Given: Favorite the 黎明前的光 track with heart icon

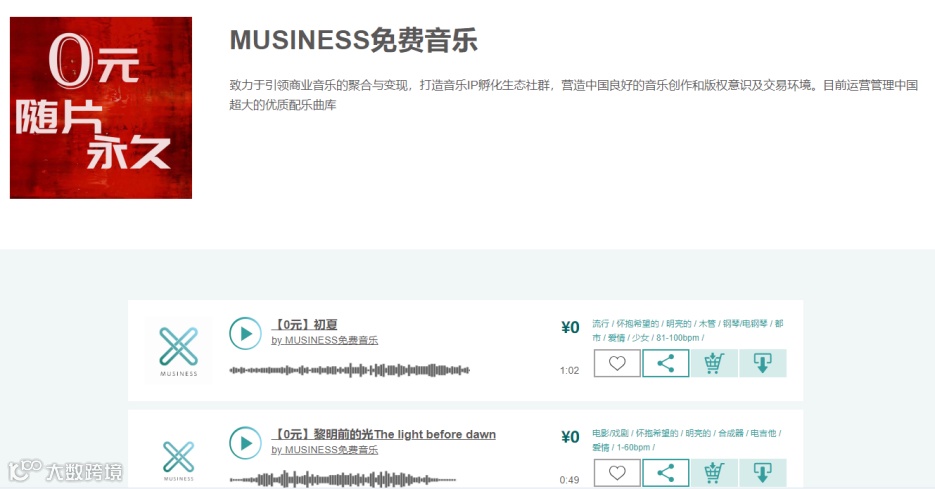Looking at the screenshot, I should tap(617, 473).
